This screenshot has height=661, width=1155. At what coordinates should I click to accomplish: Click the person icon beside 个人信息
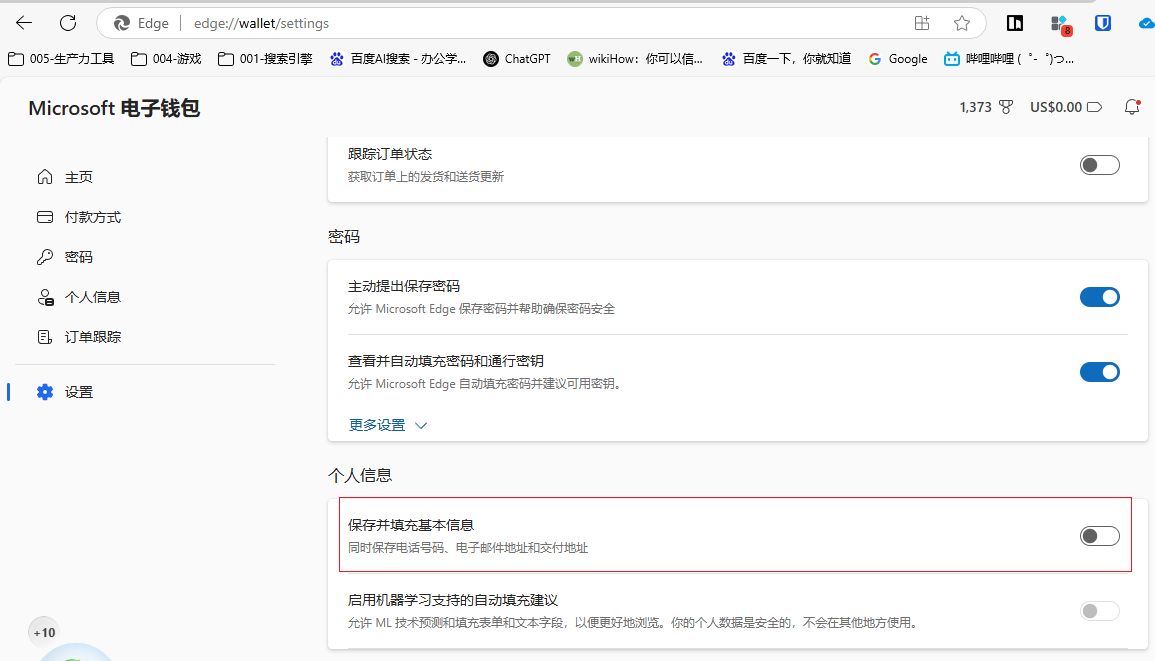[45, 297]
